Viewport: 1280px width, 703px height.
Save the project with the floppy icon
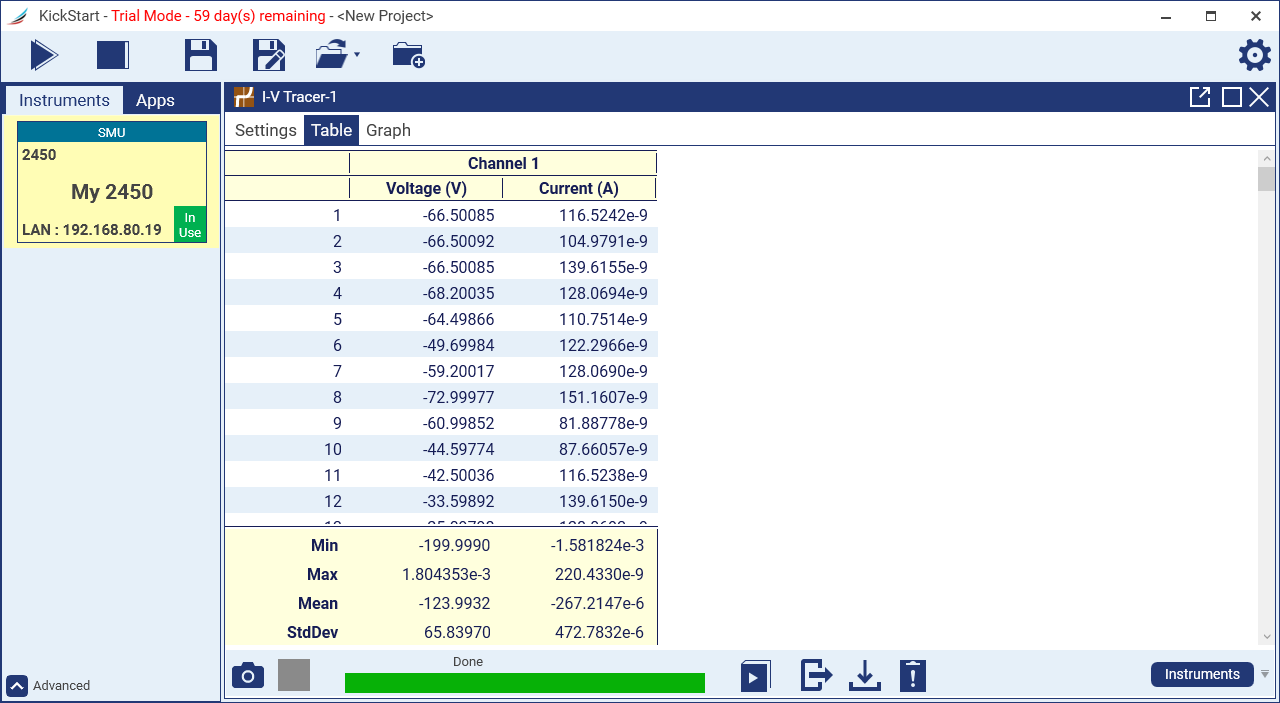coord(201,55)
